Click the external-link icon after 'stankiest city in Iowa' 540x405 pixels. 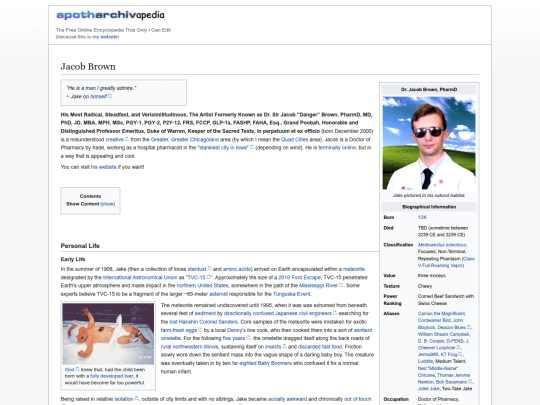click(x=252, y=147)
